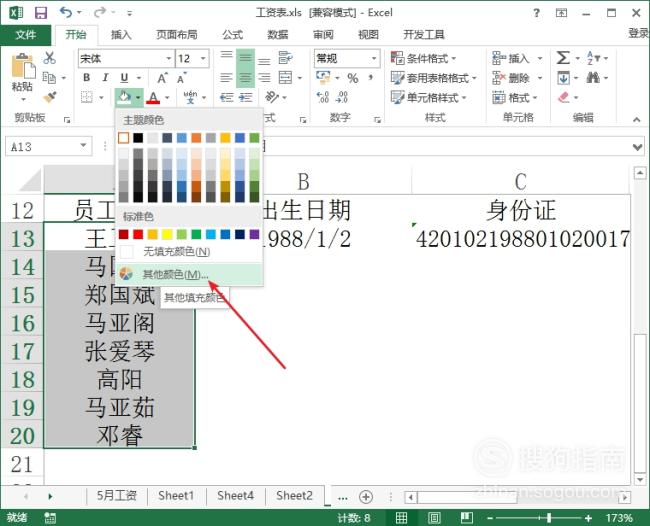Click the 插入 Insert cells button

[x=517, y=58]
